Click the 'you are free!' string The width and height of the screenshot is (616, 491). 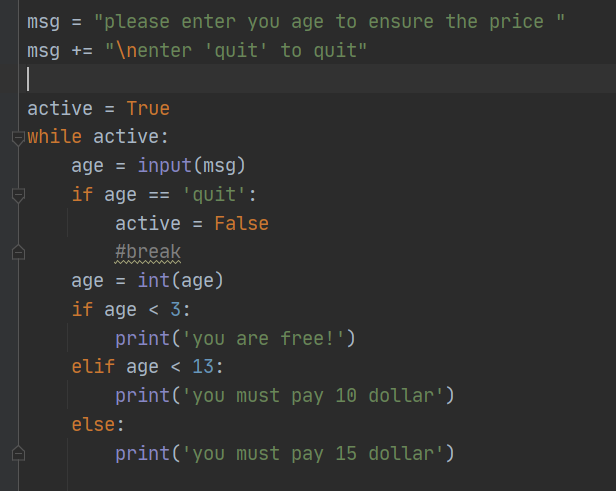pos(263,339)
